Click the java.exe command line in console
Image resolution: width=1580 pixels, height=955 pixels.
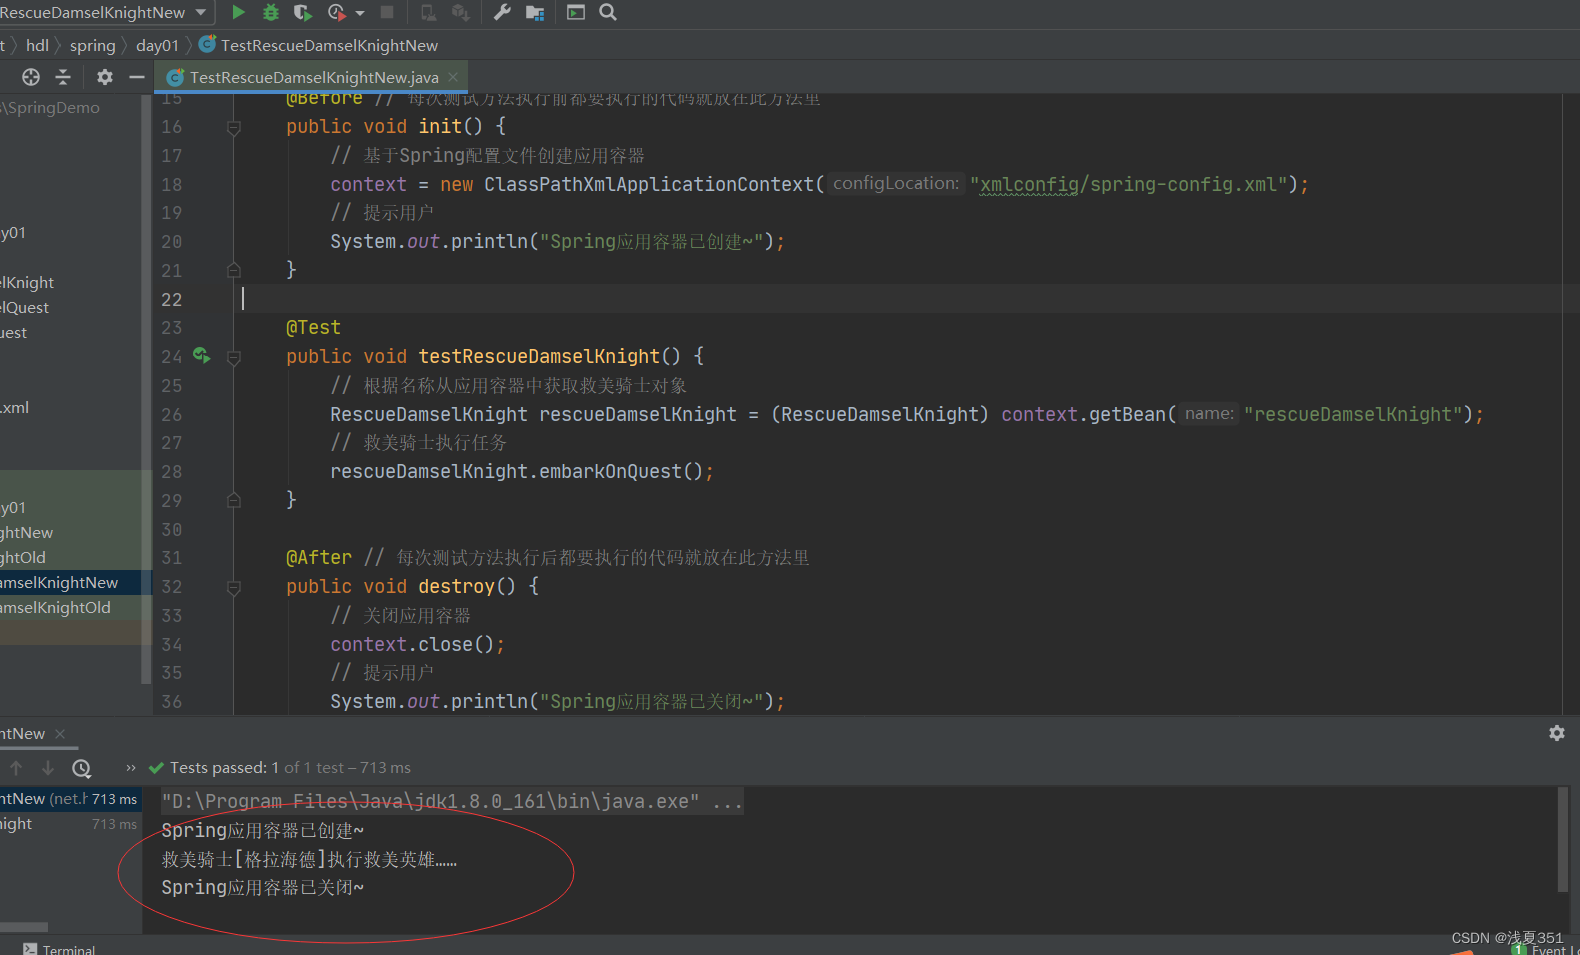coord(452,801)
